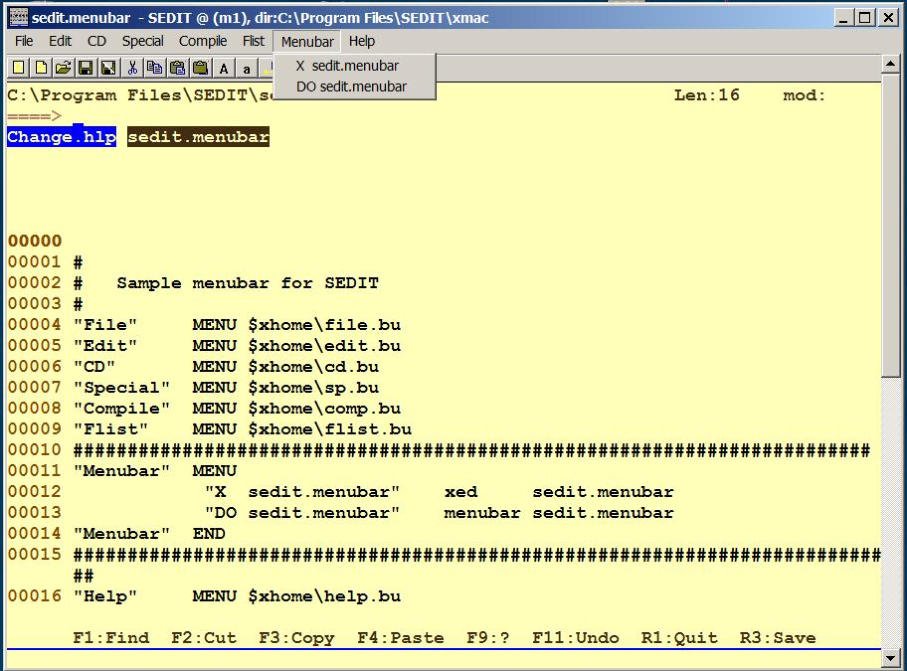Click the 'Len:16' status text
Image resolution: width=907 pixels, height=671 pixels.
pos(706,95)
